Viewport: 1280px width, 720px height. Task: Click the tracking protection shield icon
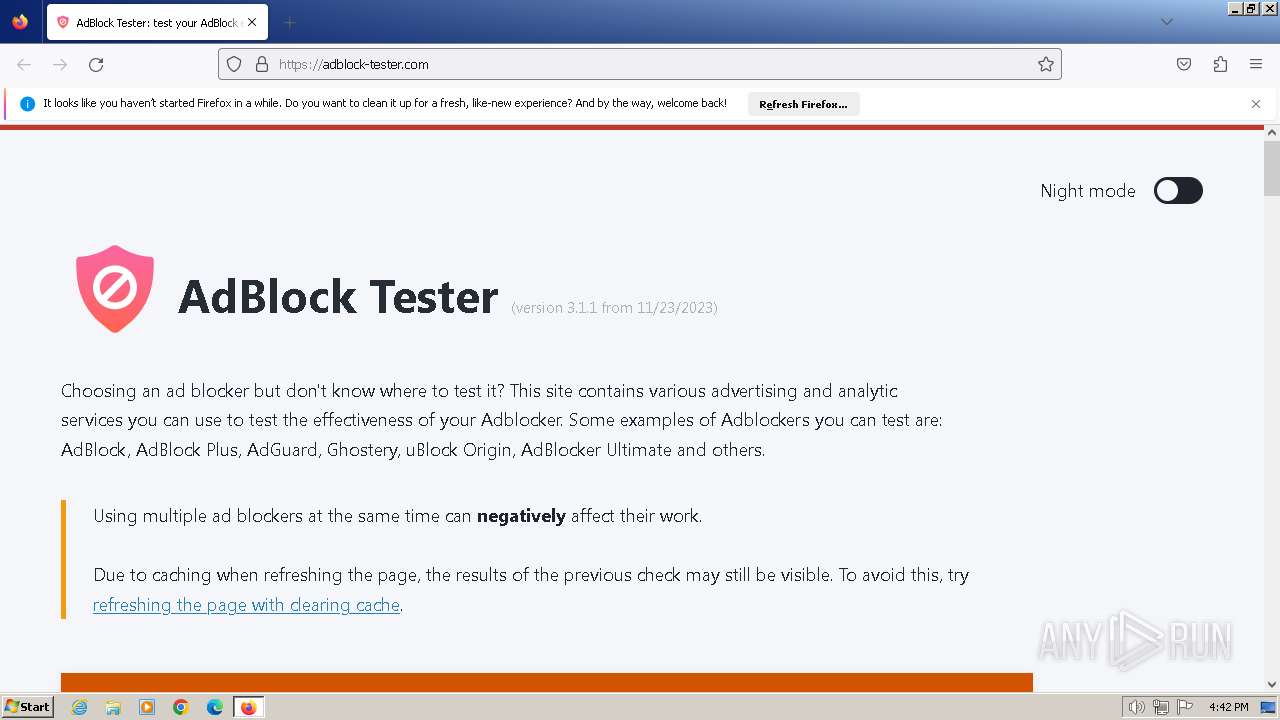[x=234, y=64]
